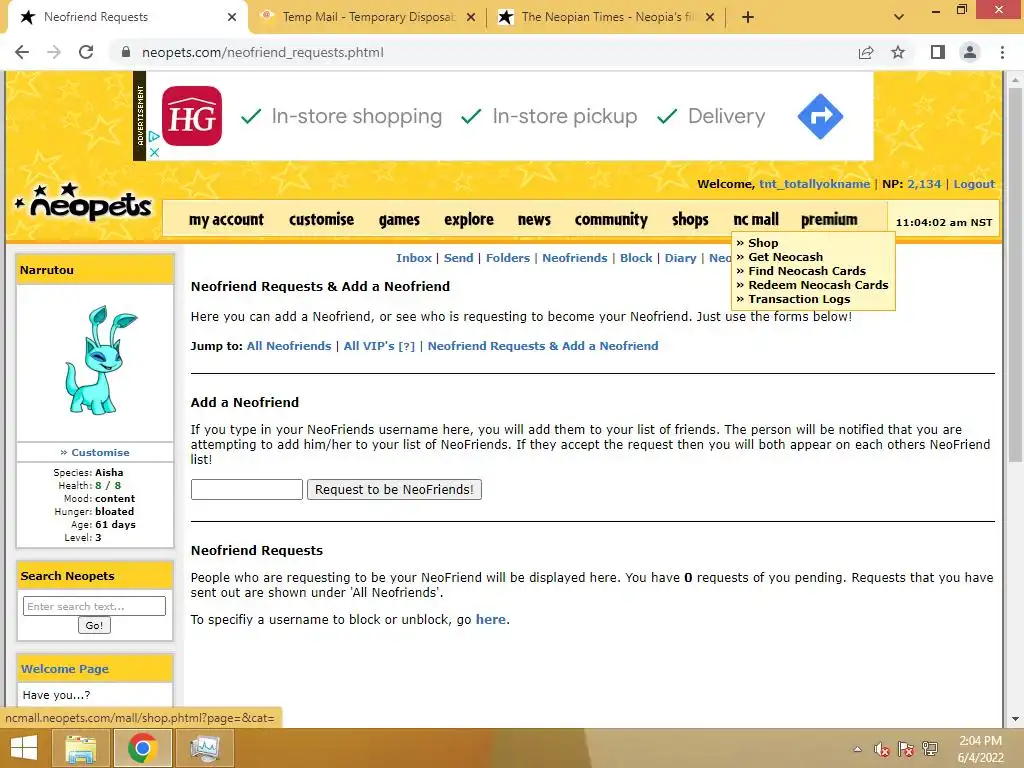This screenshot has height=768, width=1024.
Task: Click the HG advertisement logo
Action: (191, 116)
